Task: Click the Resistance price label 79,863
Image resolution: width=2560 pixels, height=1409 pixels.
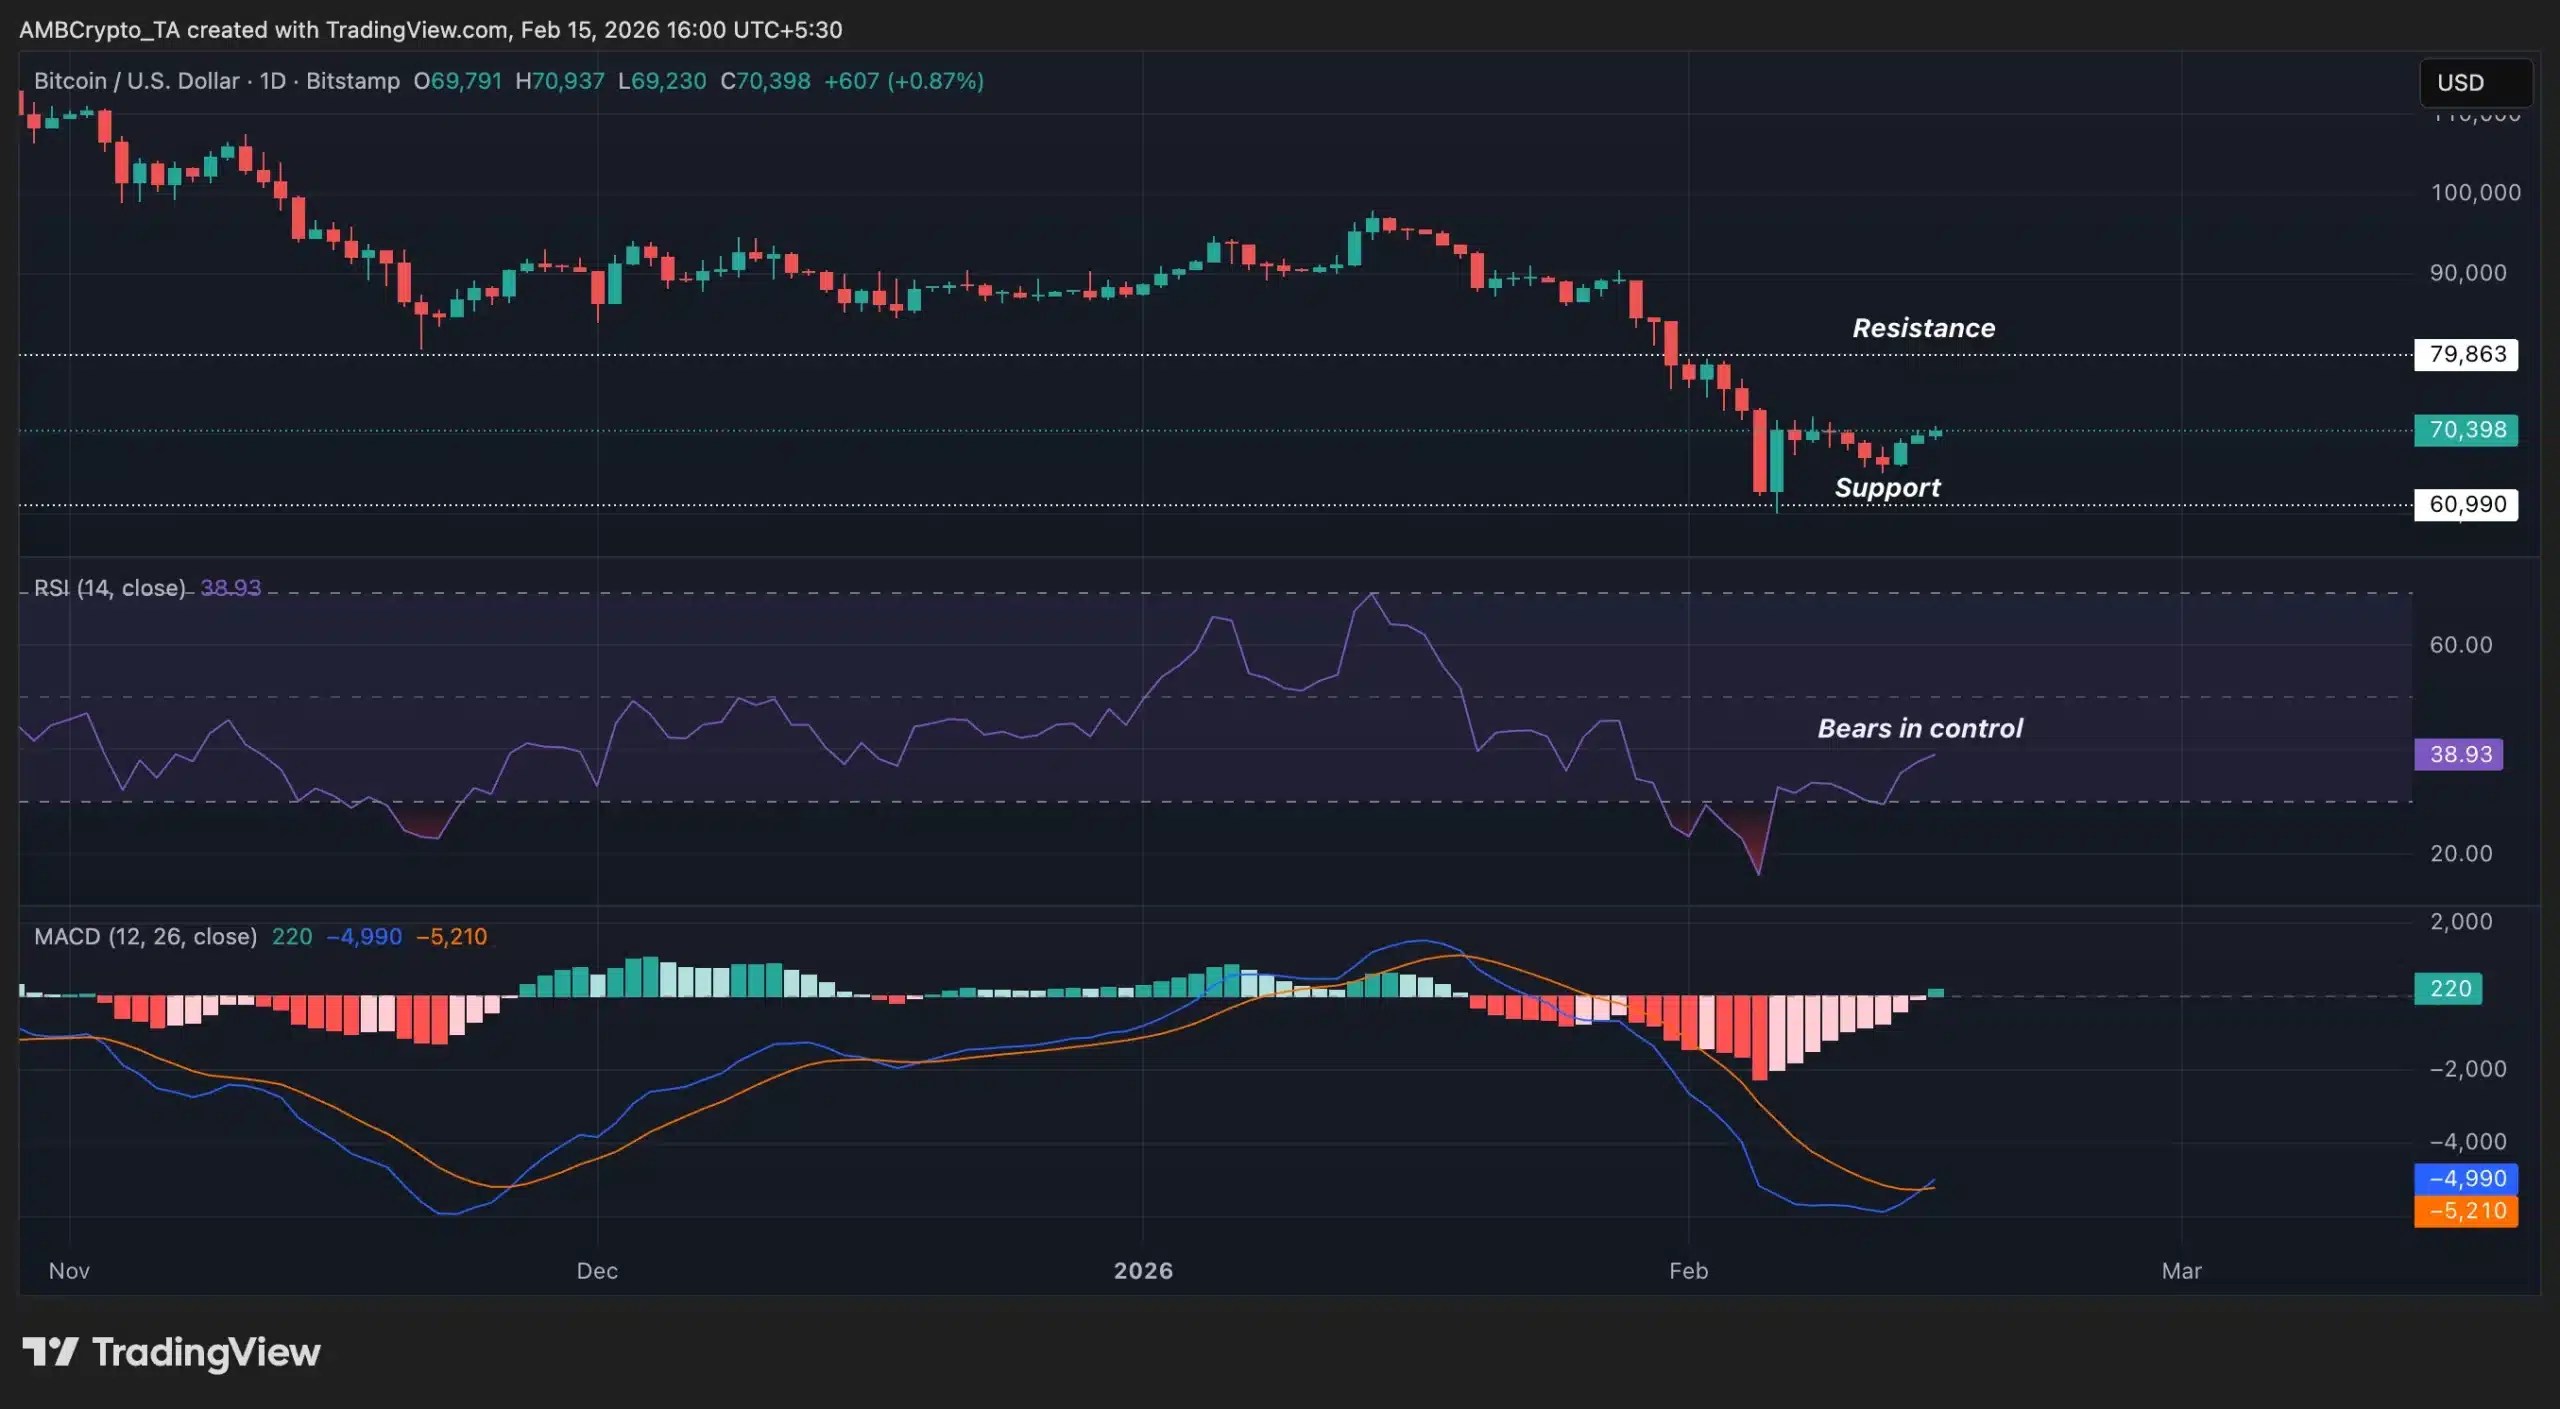Action: coord(2465,354)
